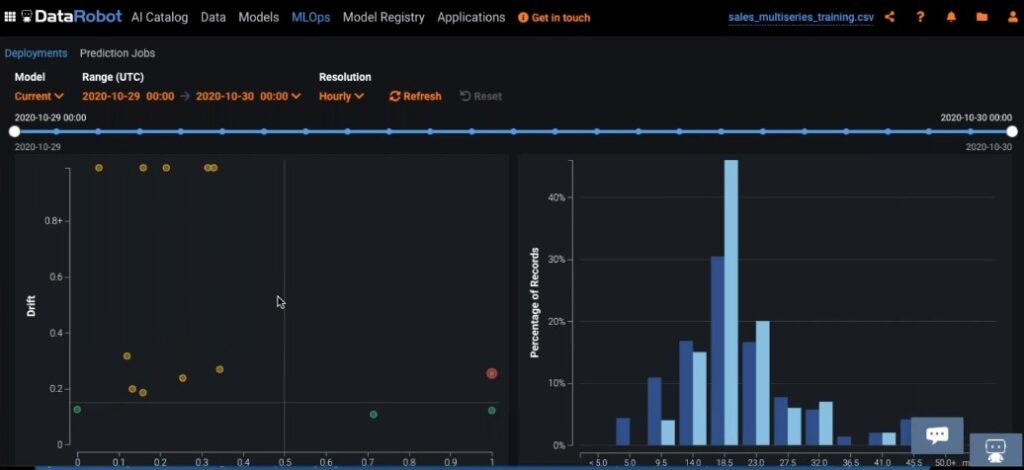Image resolution: width=1024 pixels, height=470 pixels.
Task: Expand the Resolution Hourly dropdown
Action: [x=341, y=96]
